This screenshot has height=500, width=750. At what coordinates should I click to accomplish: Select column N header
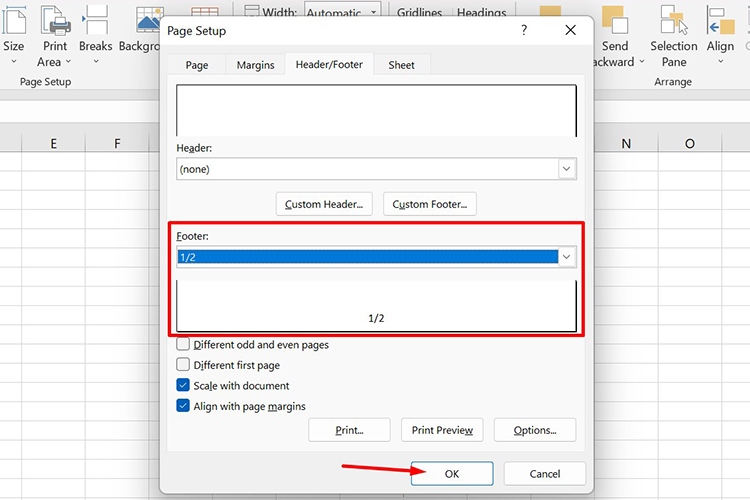[626, 143]
